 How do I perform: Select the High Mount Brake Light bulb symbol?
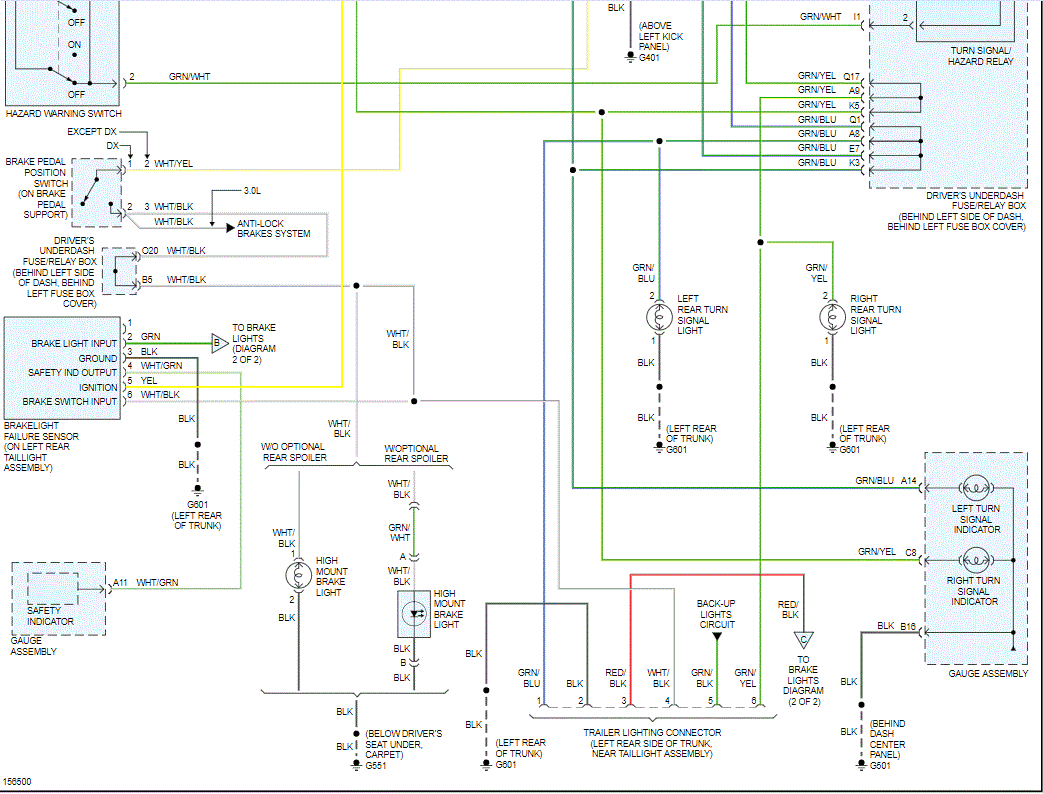(x=298, y=575)
